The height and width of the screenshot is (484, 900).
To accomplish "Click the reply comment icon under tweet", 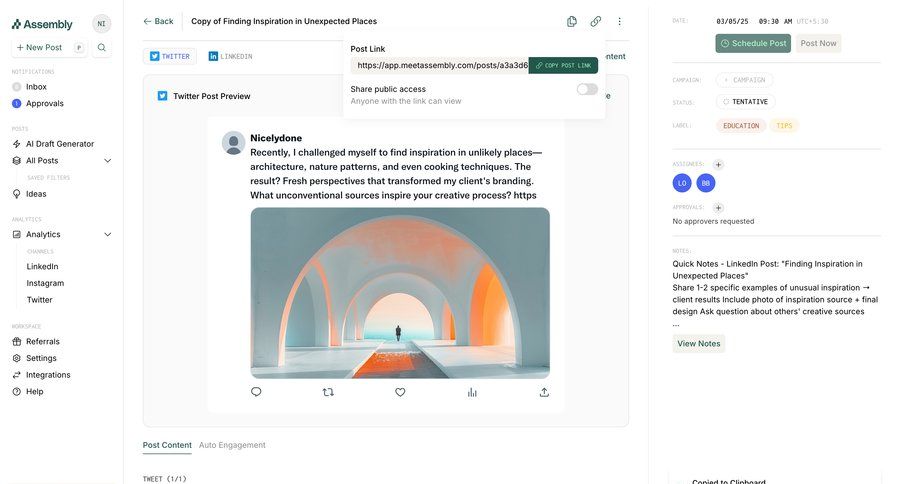I will tap(256, 392).
